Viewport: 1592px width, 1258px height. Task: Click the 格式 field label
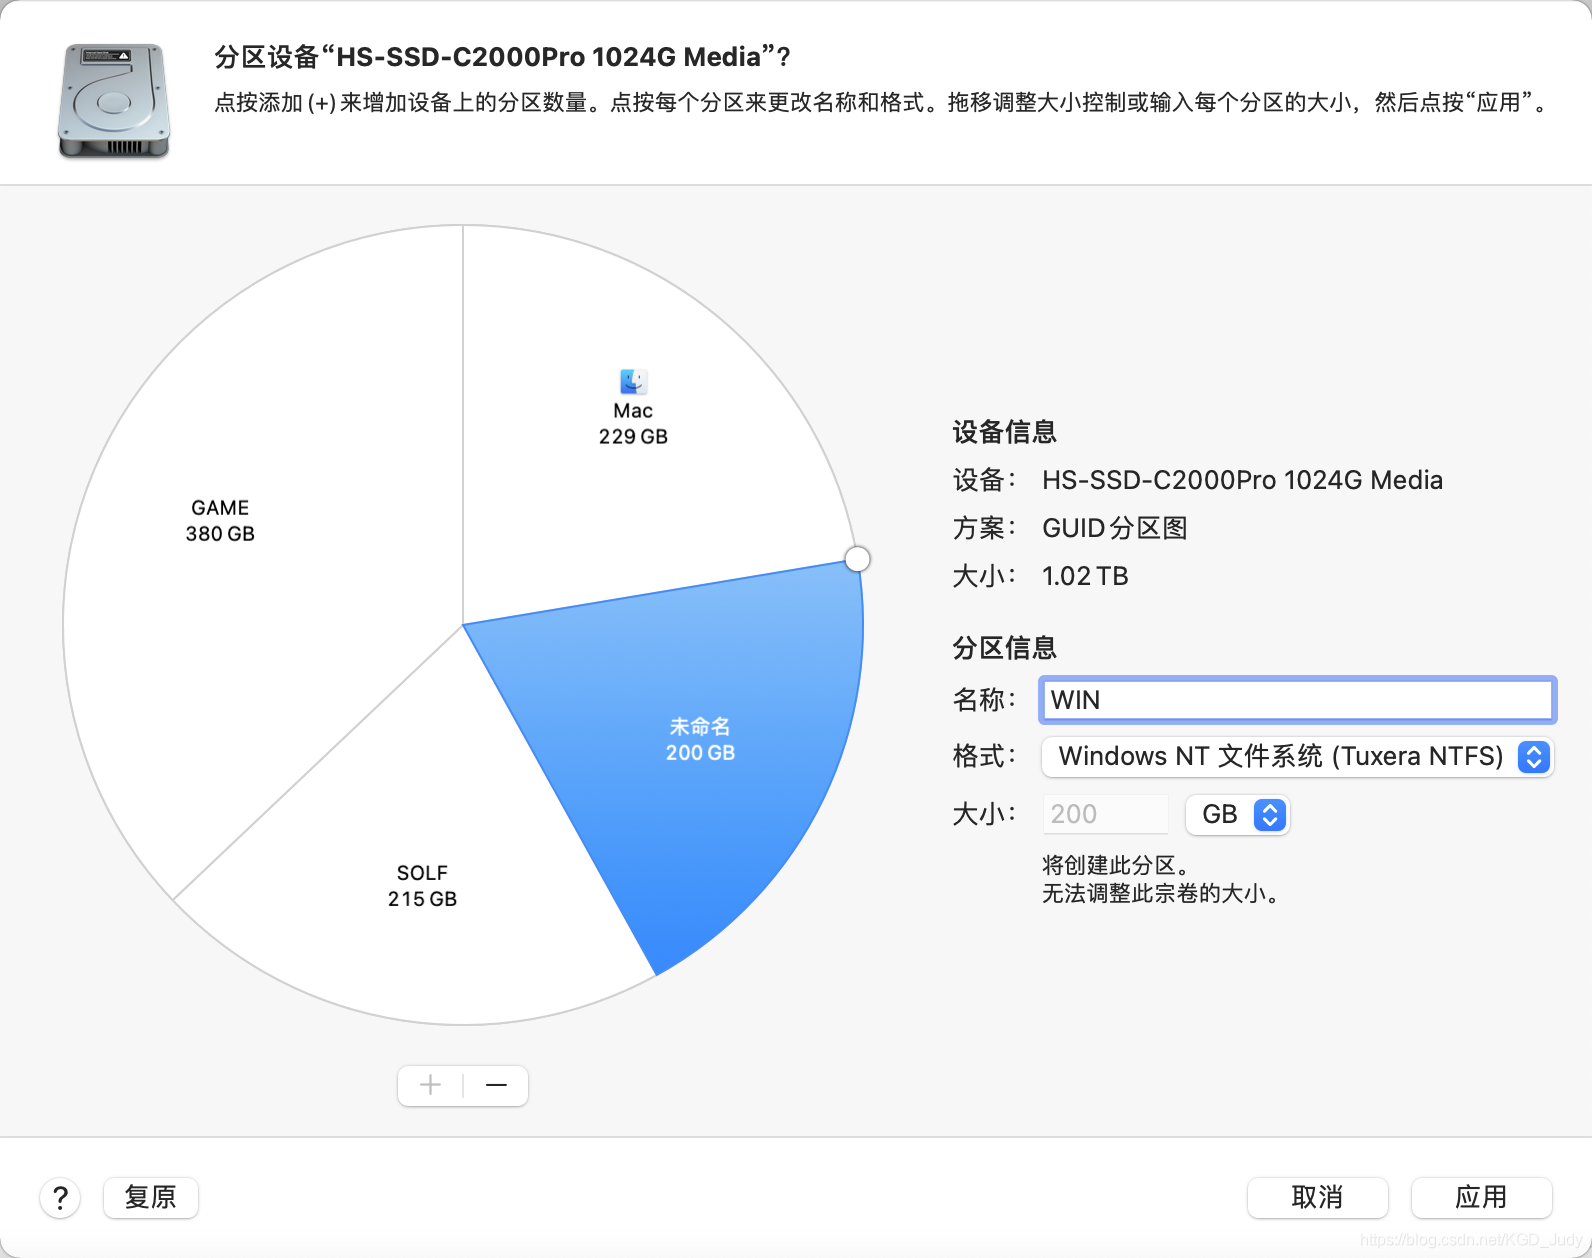984,756
